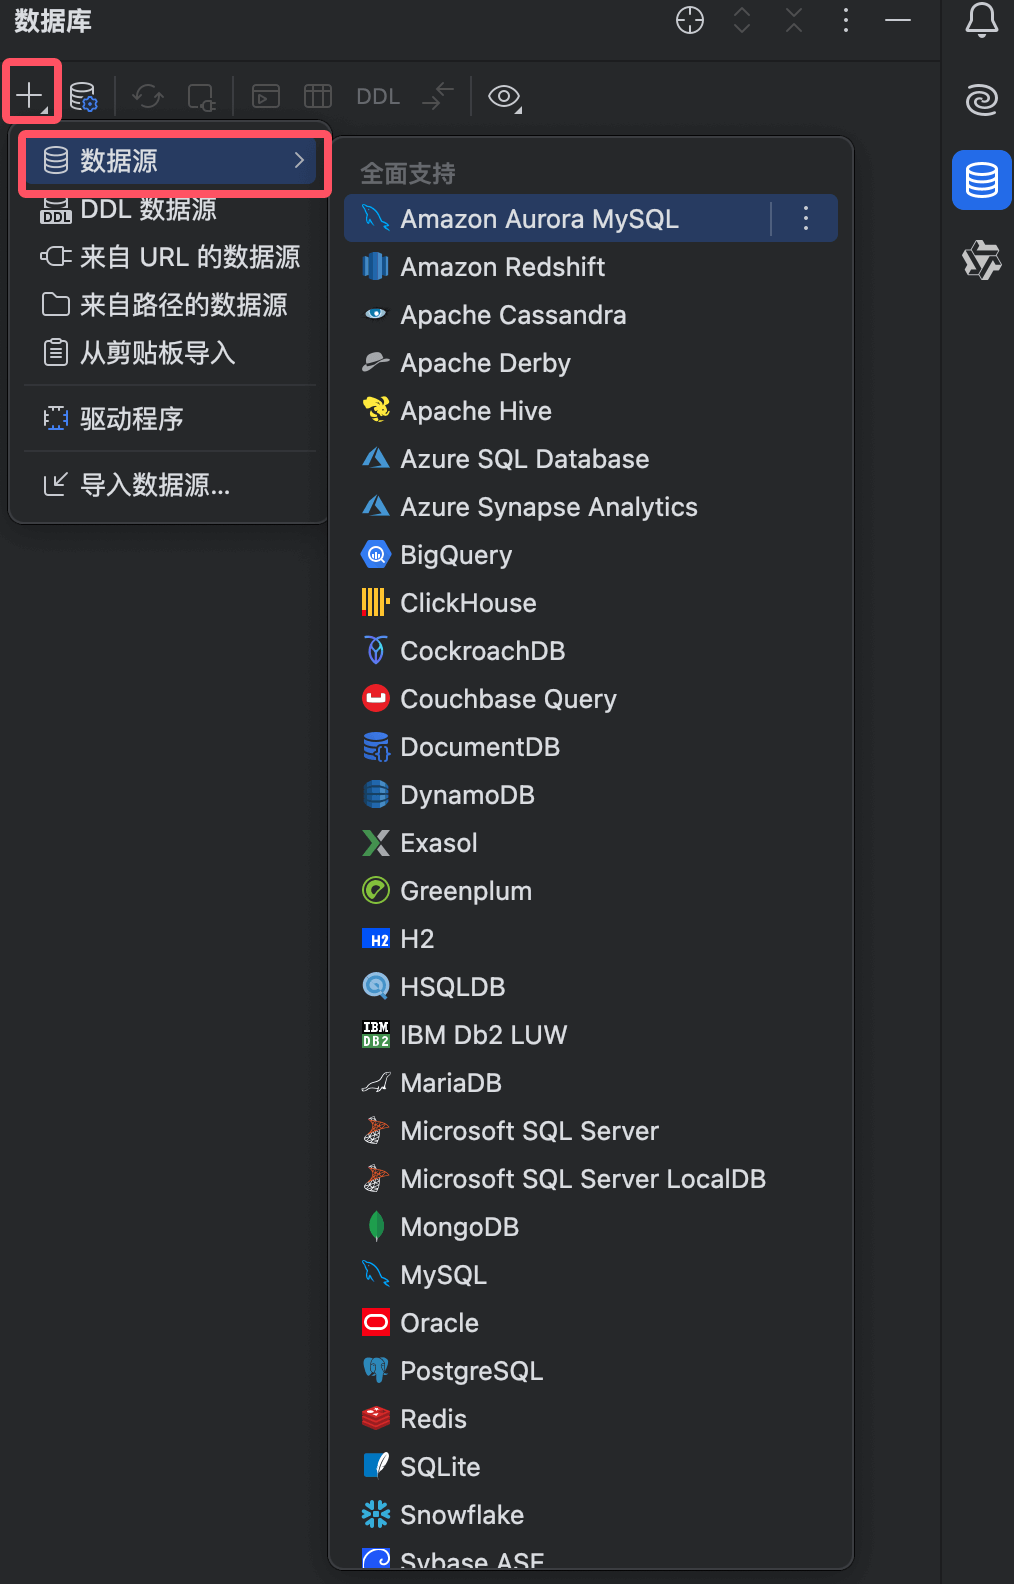Select 来自 URL 的数据源 menu item
The height and width of the screenshot is (1584, 1014).
point(170,257)
